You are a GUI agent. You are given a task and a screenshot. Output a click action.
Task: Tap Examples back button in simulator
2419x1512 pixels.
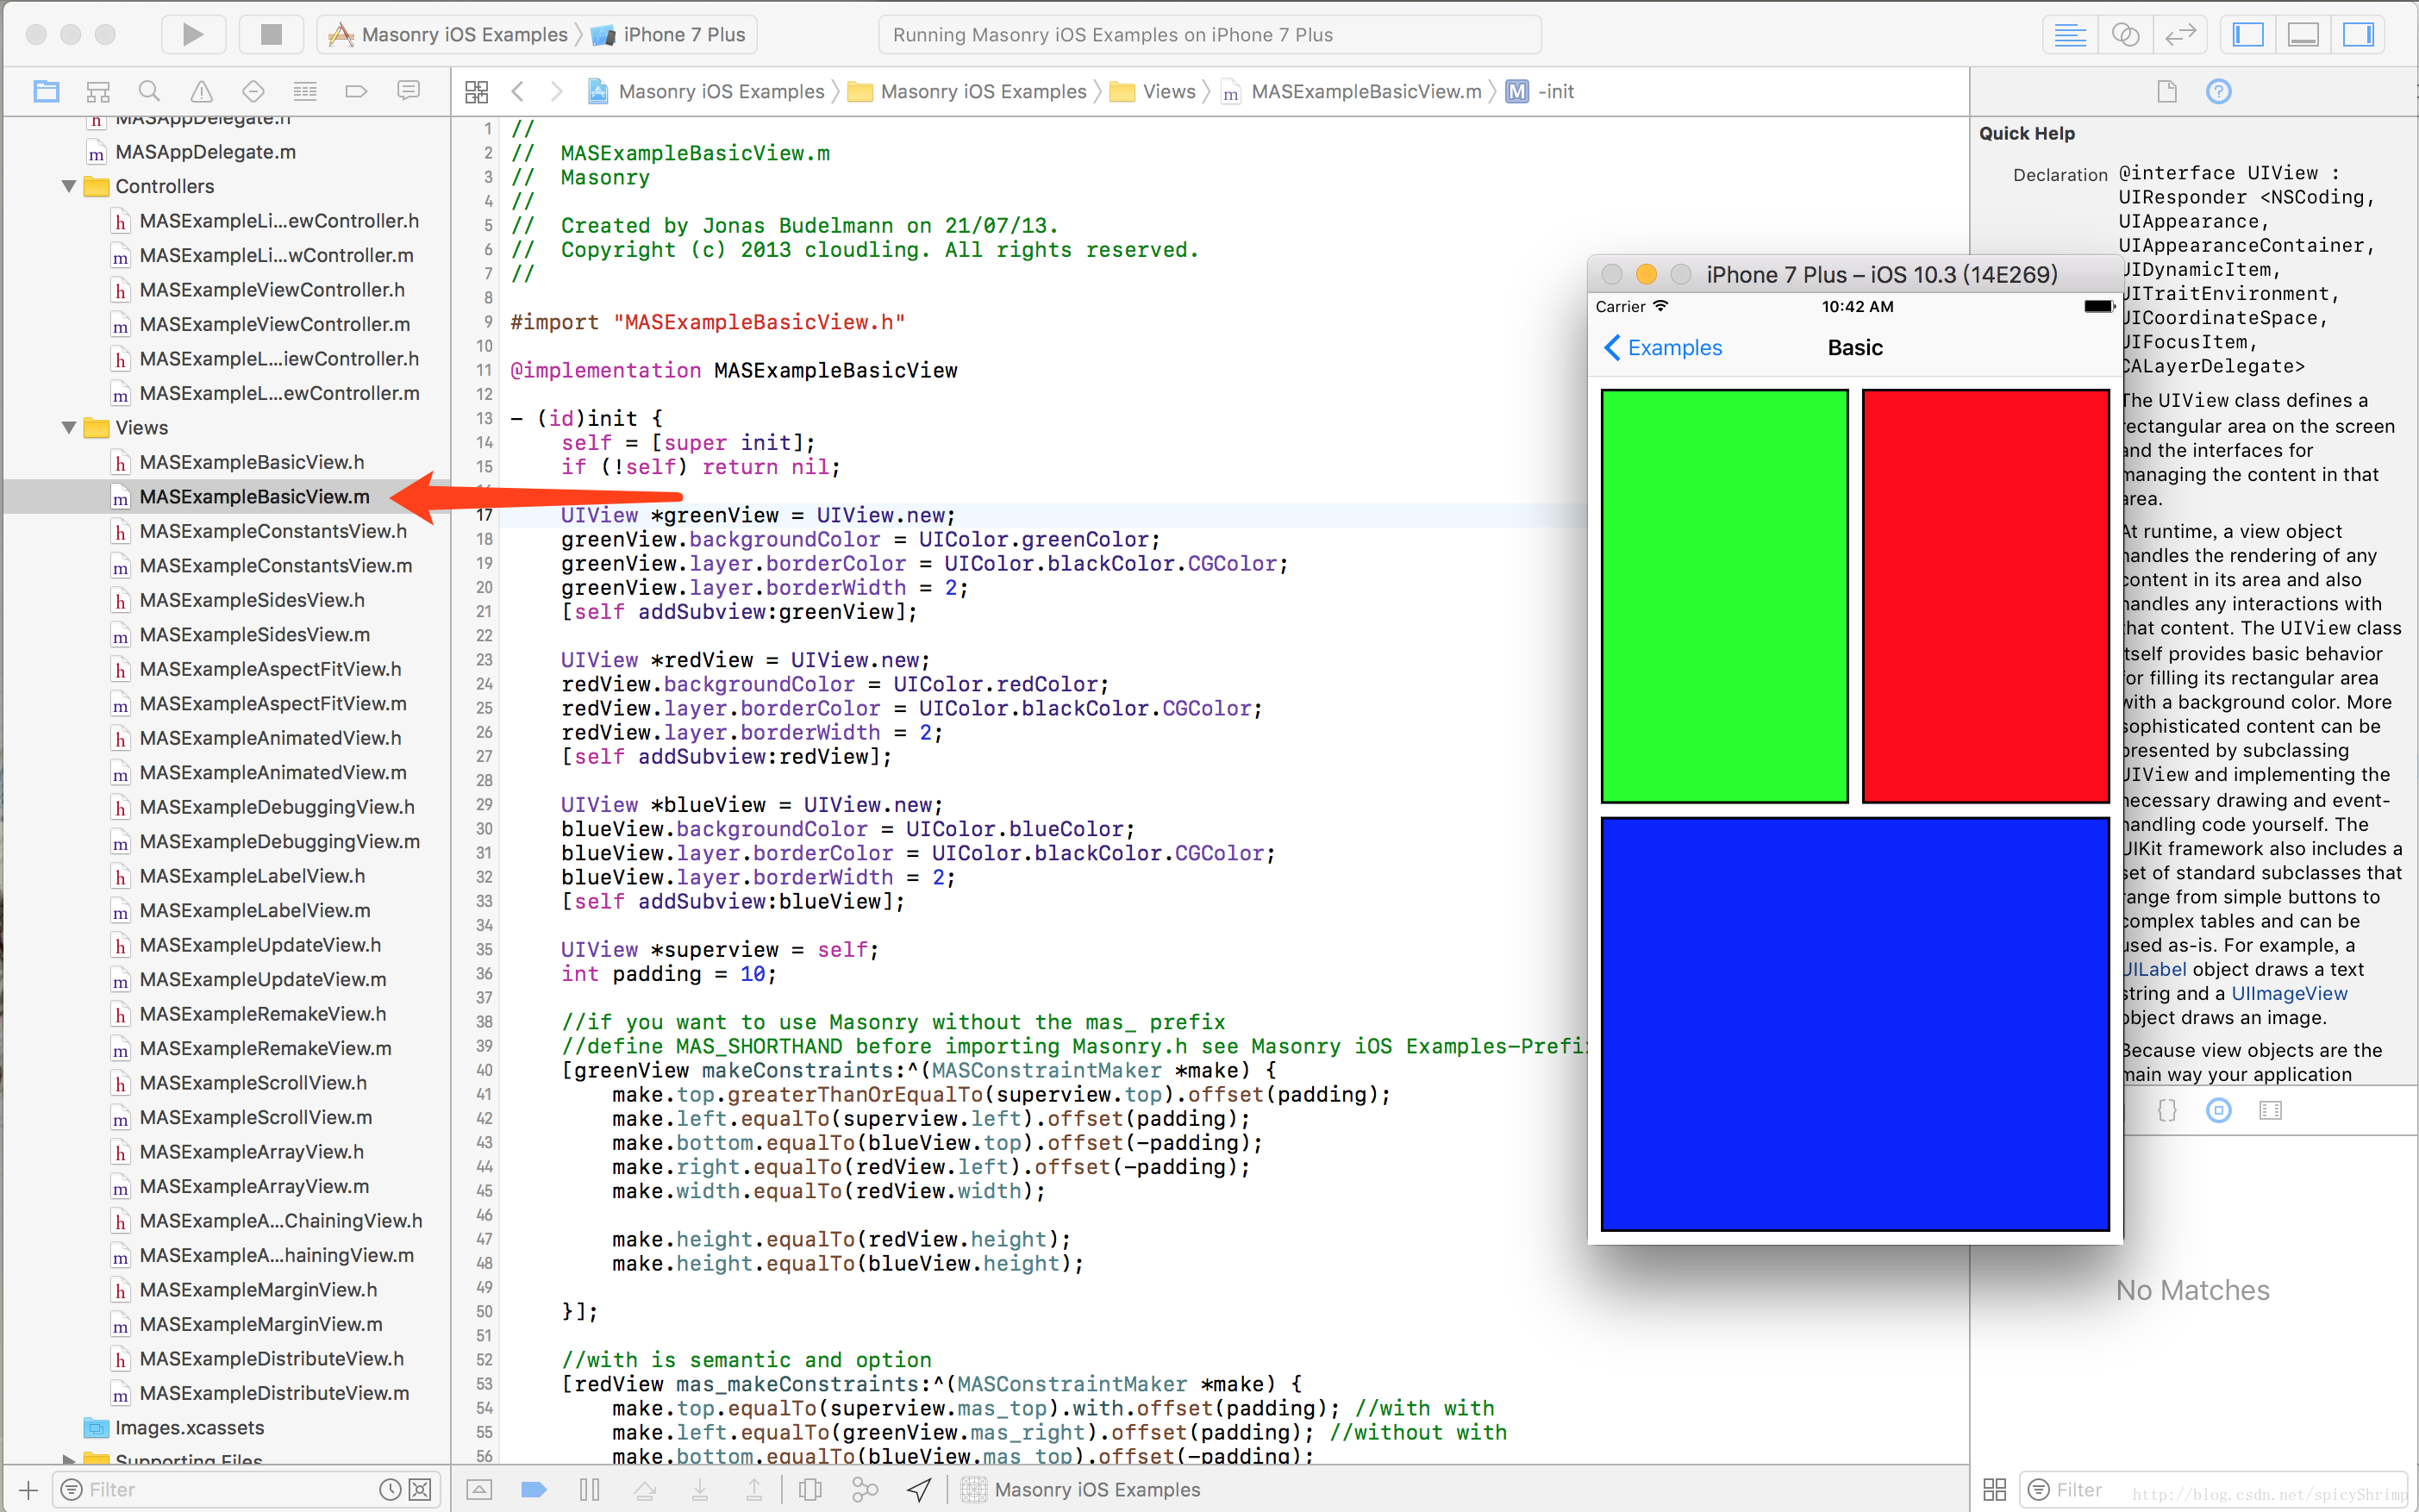[x=1663, y=348]
